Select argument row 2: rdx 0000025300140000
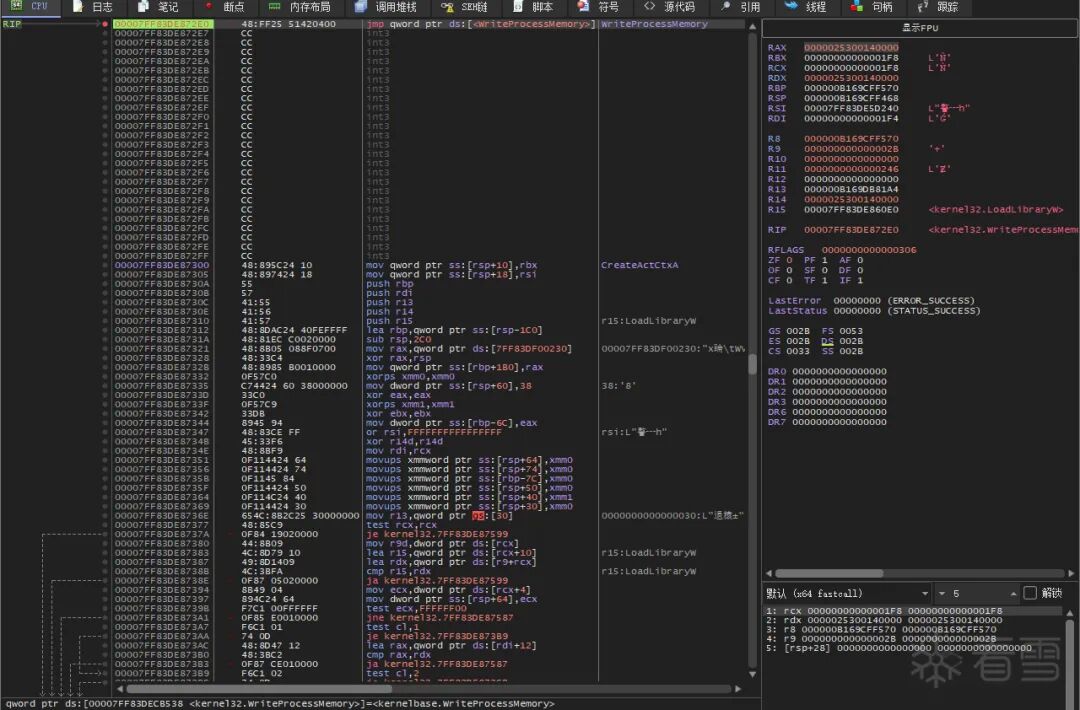The image size is (1080, 710). pos(913,620)
